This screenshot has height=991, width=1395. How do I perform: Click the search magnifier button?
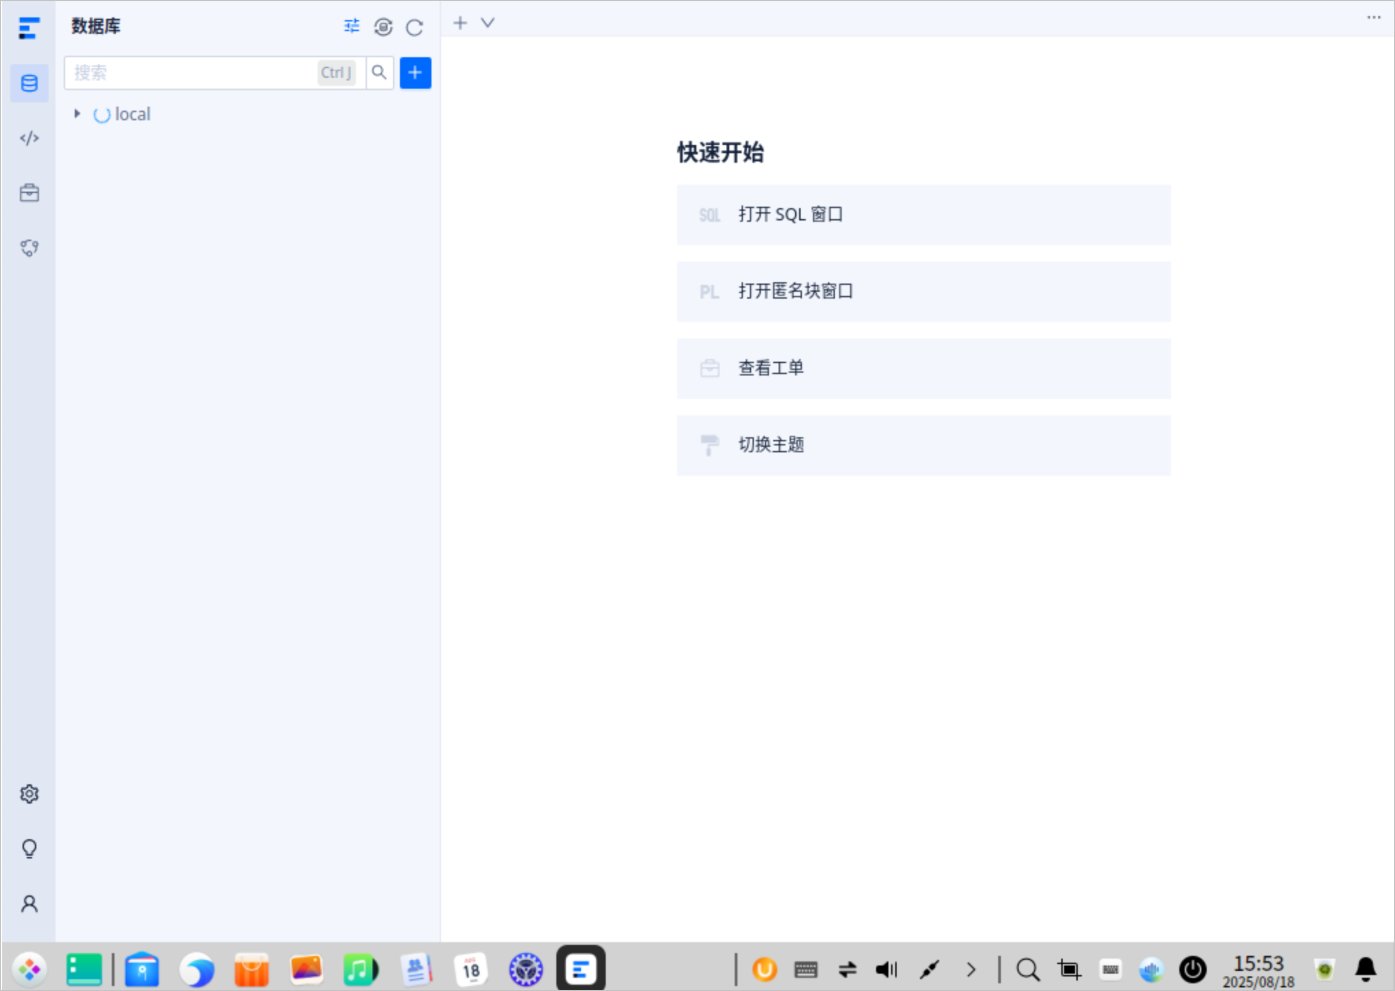coord(379,72)
